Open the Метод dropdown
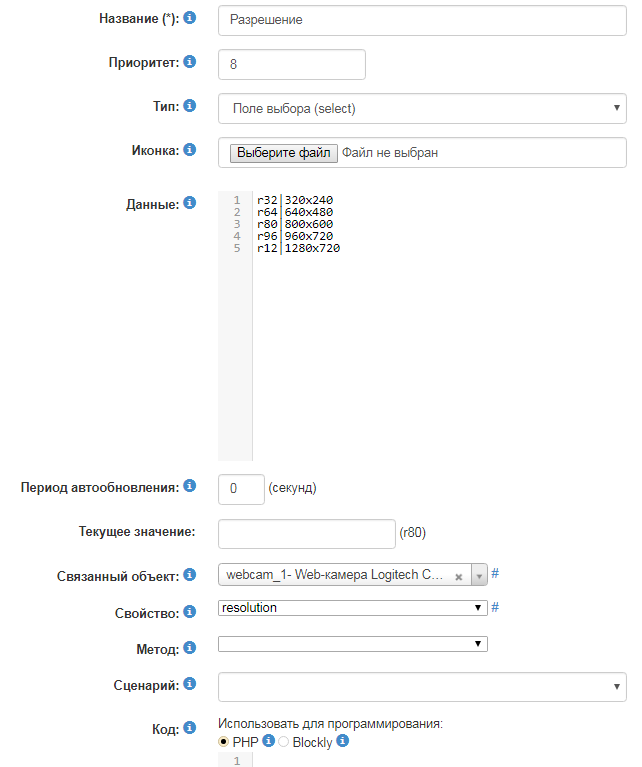Image resolution: width=642 pixels, height=767 pixels. [x=352, y=644]
